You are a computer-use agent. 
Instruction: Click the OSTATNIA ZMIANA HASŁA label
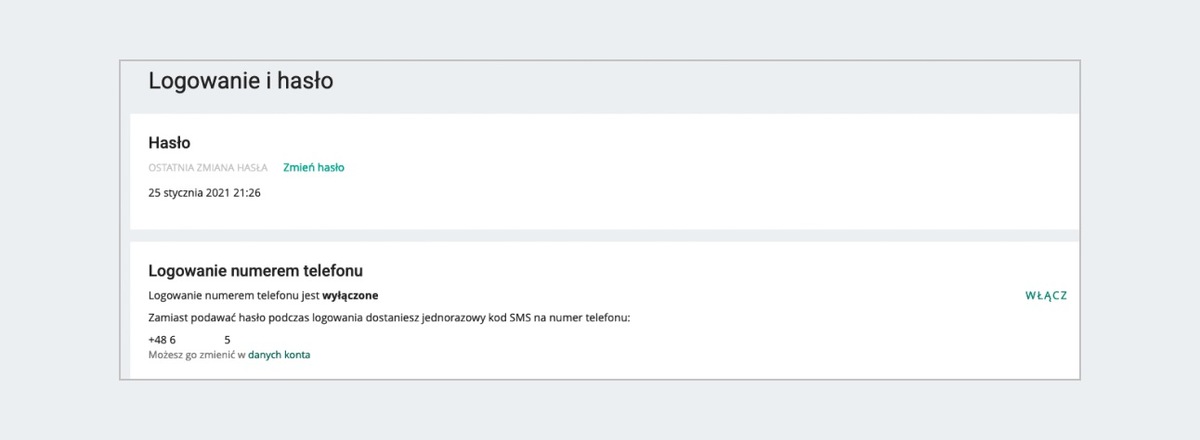(x=207, y=168)
